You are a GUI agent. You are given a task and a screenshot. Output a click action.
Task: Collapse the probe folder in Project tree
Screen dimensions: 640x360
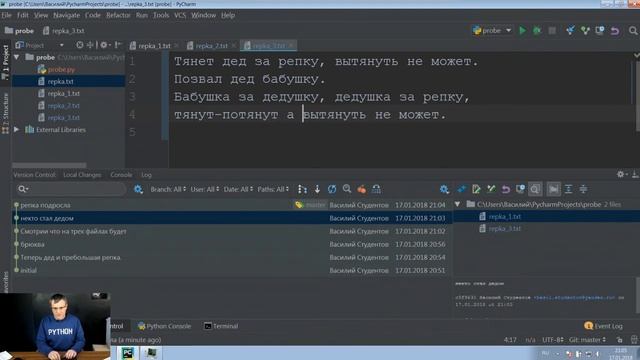[x=17, y=57]
